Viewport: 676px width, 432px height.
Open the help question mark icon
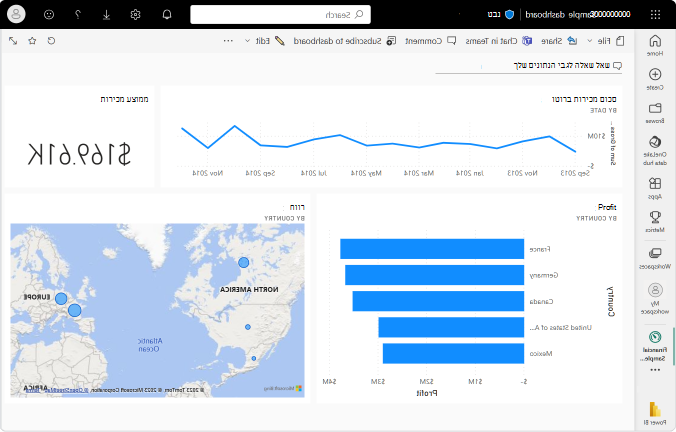(x=78, y=15)
